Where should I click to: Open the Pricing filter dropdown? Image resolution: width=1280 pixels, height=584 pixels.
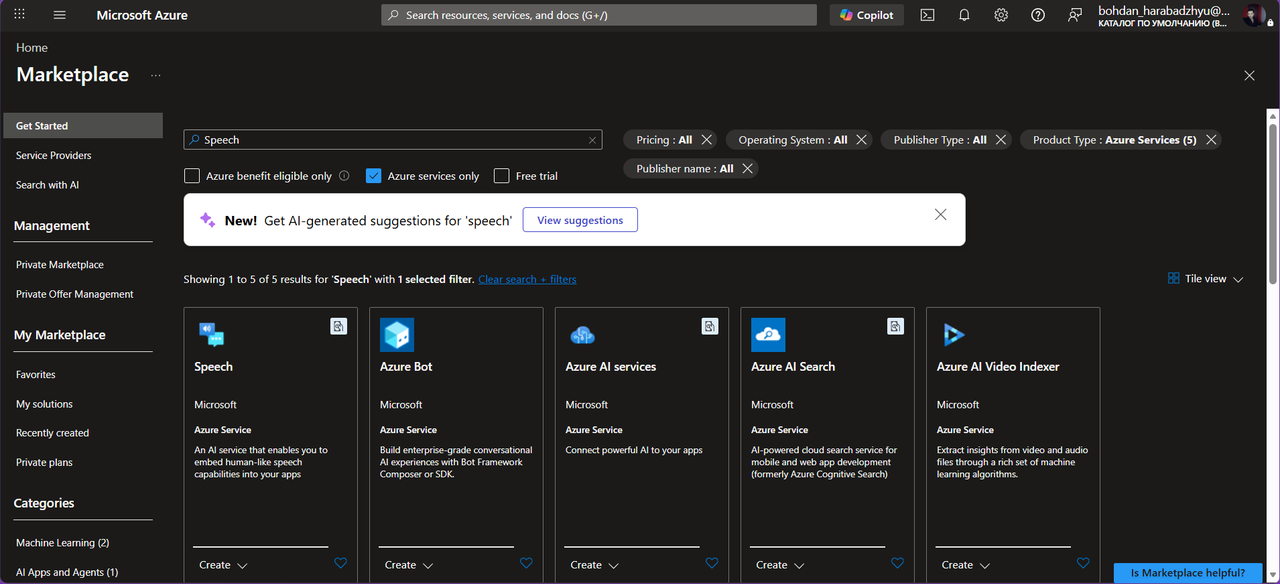(x=664, y=140)
